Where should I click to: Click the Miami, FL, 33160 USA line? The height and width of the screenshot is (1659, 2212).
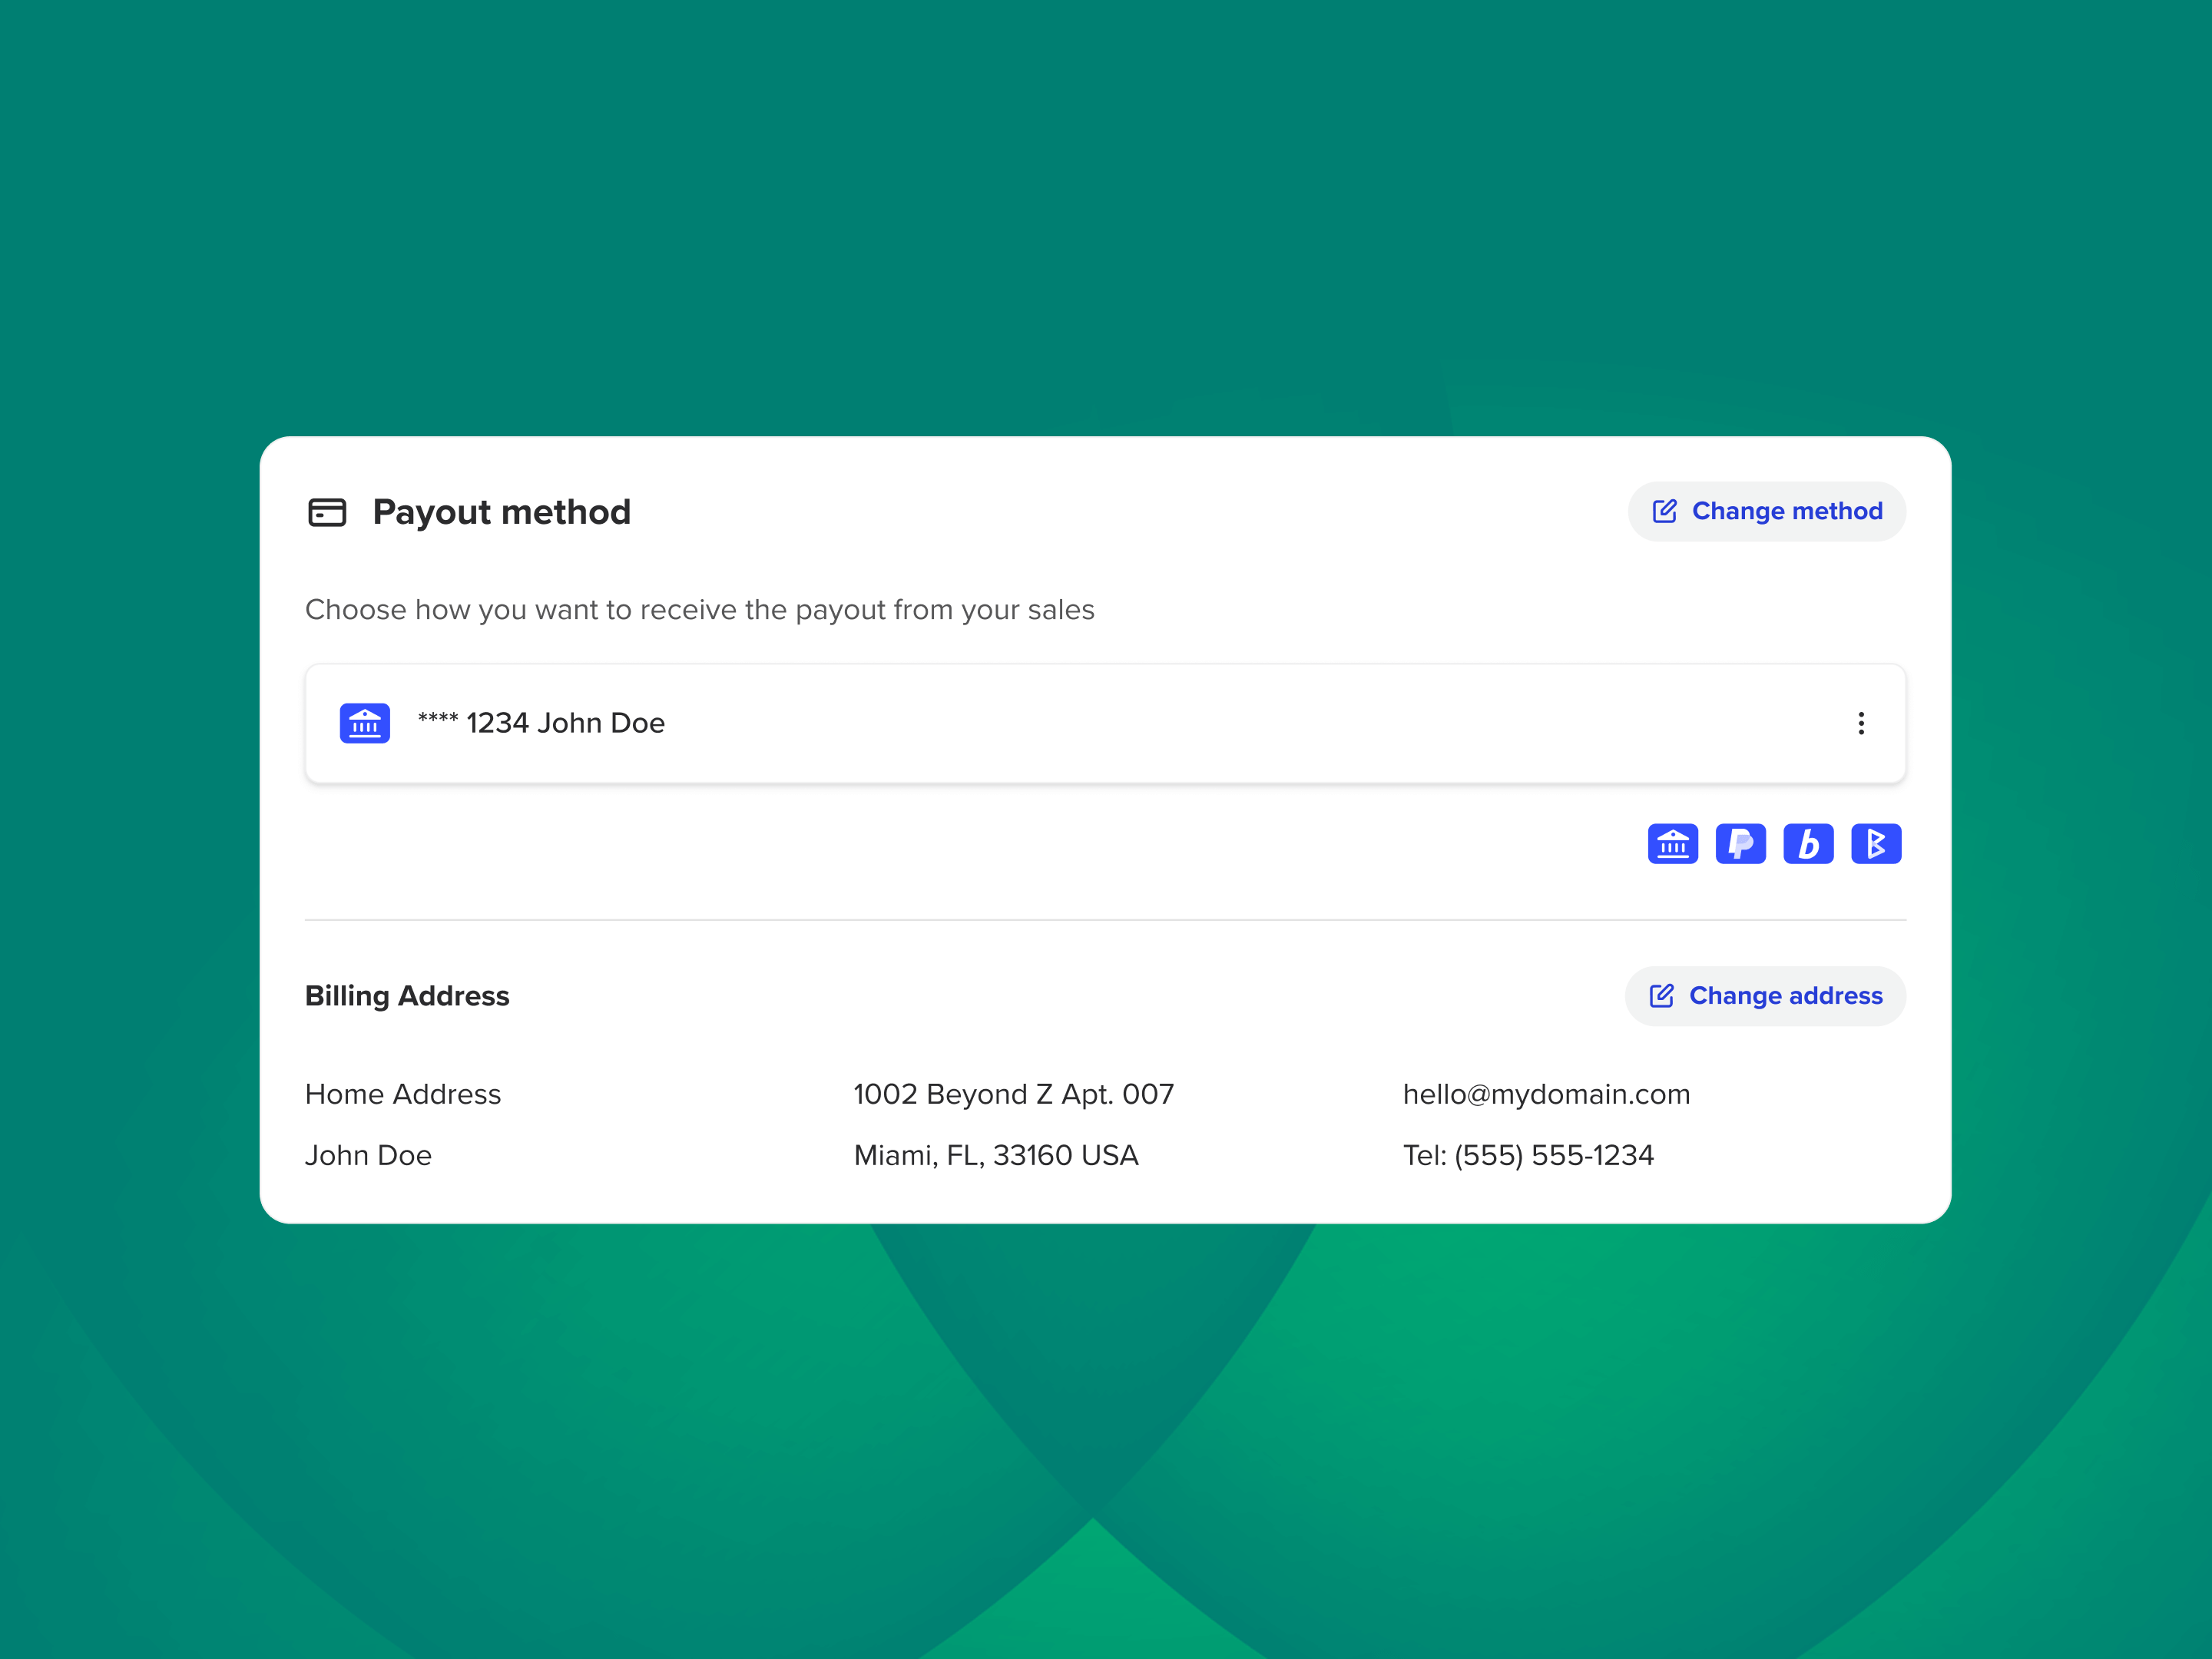pos(996,1155)
